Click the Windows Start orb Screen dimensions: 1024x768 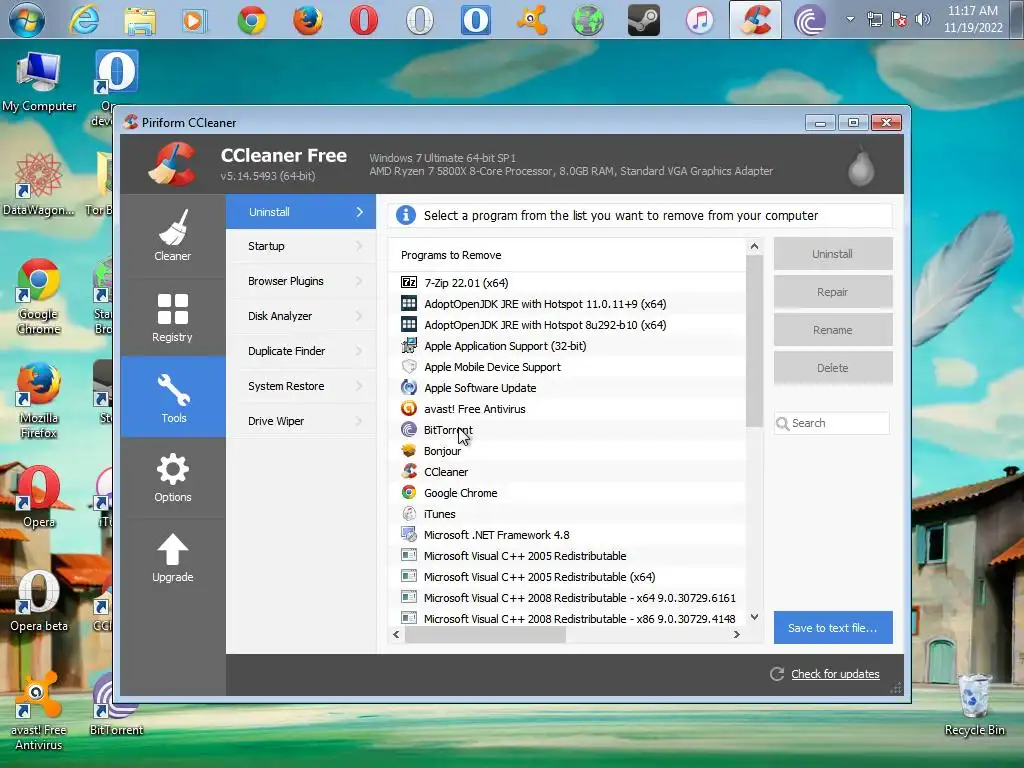tap(27, 20)
